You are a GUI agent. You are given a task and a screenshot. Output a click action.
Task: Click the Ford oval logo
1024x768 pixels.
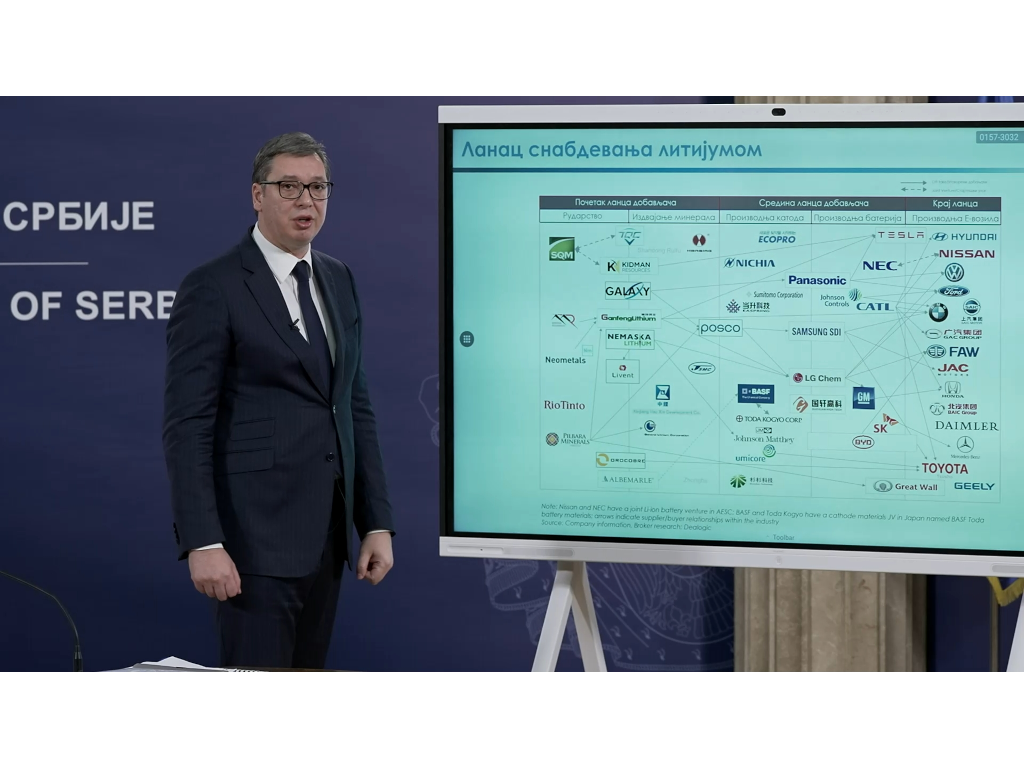[x=953, y=291]
